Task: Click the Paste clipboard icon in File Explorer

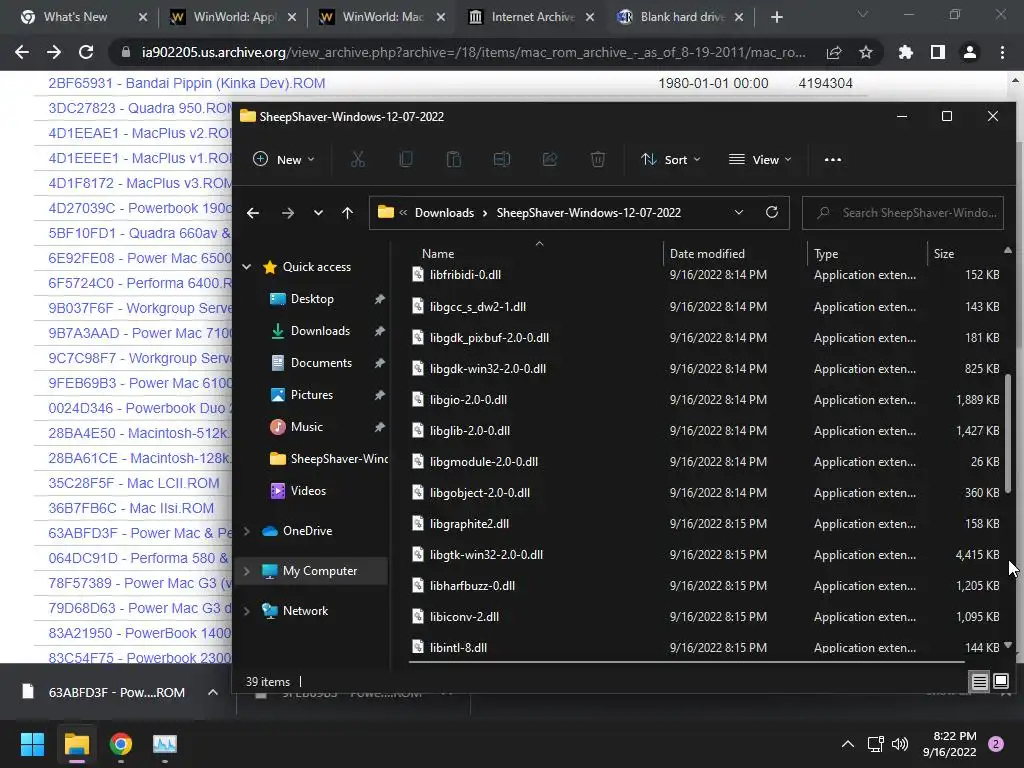Action: [454, 159]
